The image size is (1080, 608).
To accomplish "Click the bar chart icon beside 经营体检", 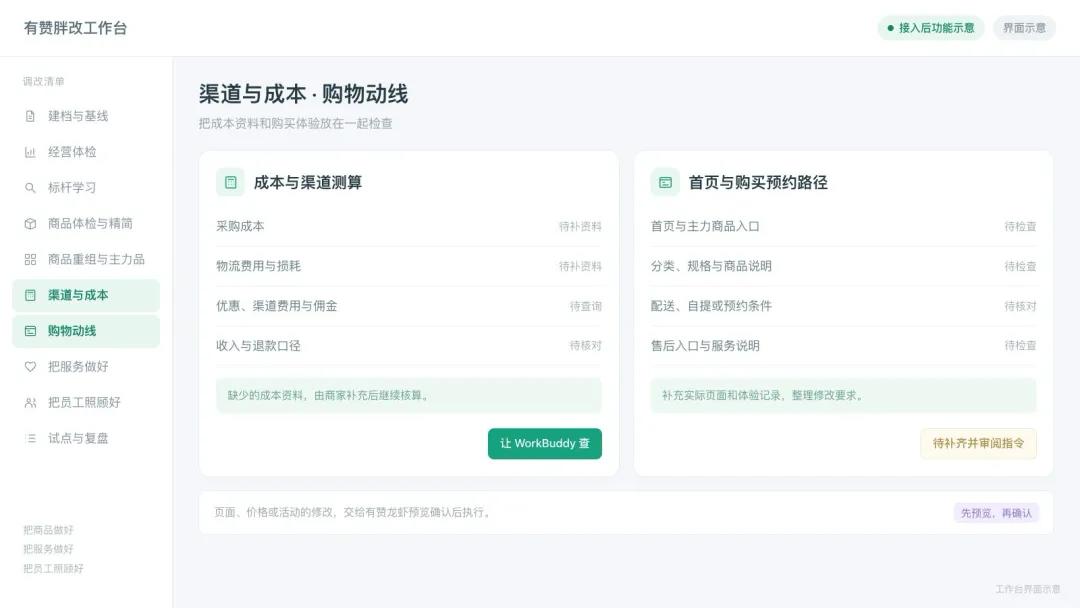I will click(30, 152).
